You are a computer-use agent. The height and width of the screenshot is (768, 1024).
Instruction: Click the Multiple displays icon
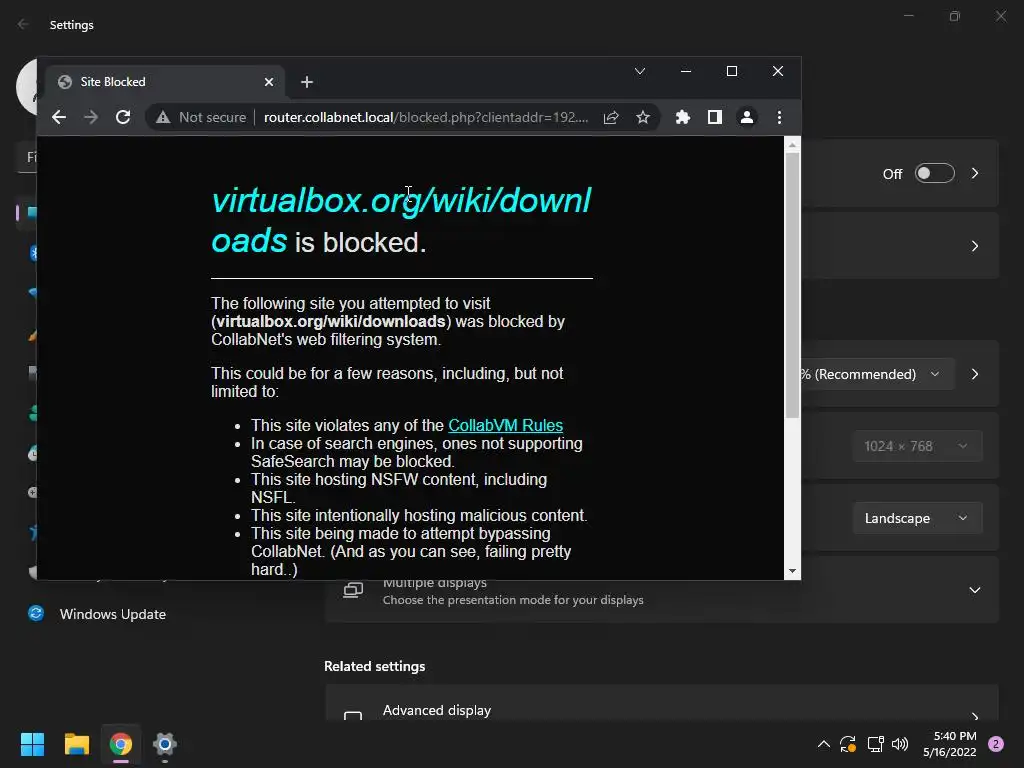pos(353,590)
